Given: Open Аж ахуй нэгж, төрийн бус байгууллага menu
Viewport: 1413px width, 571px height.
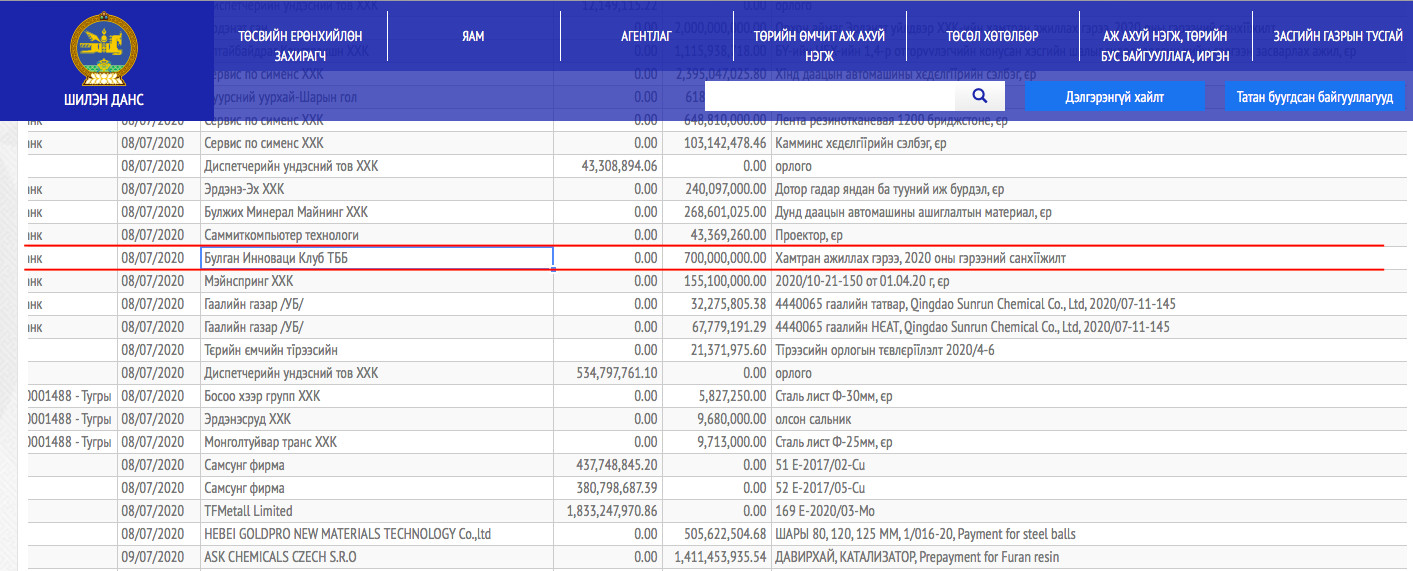Looking at the screenshot, I should point(1165,46).
